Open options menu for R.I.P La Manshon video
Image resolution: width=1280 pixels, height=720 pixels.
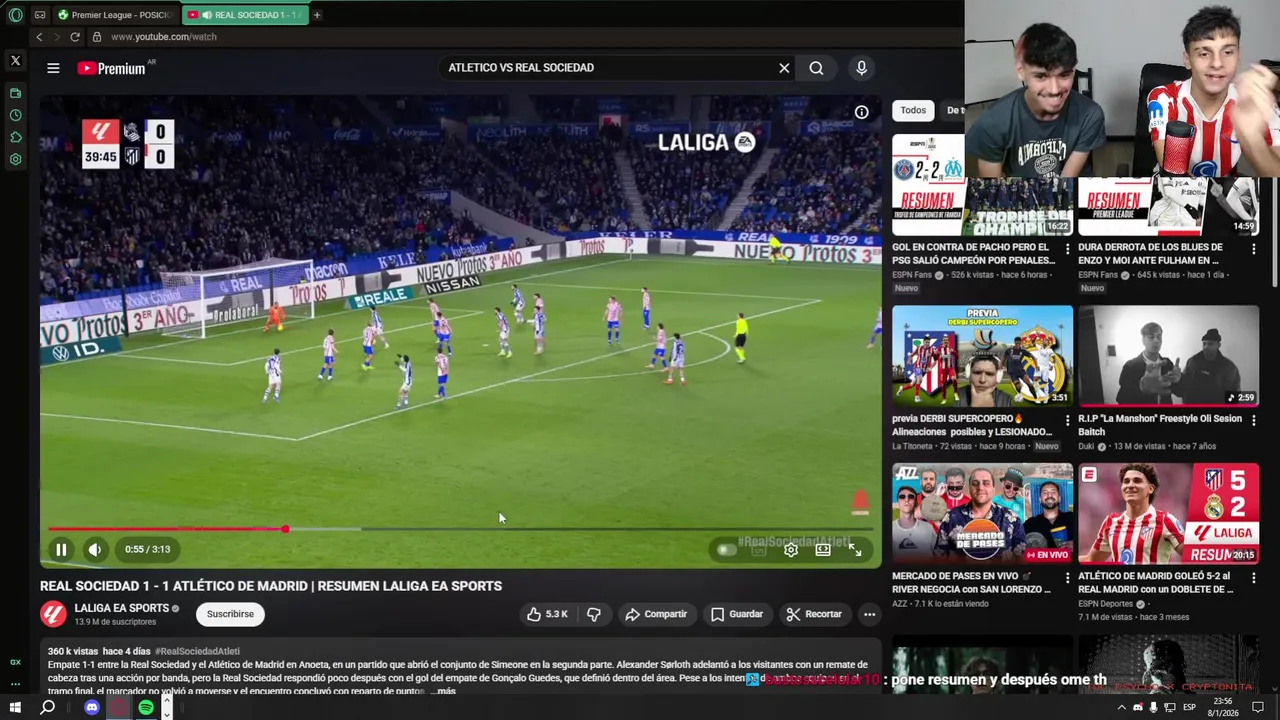pyautogui.click(x=1254, y=420)
